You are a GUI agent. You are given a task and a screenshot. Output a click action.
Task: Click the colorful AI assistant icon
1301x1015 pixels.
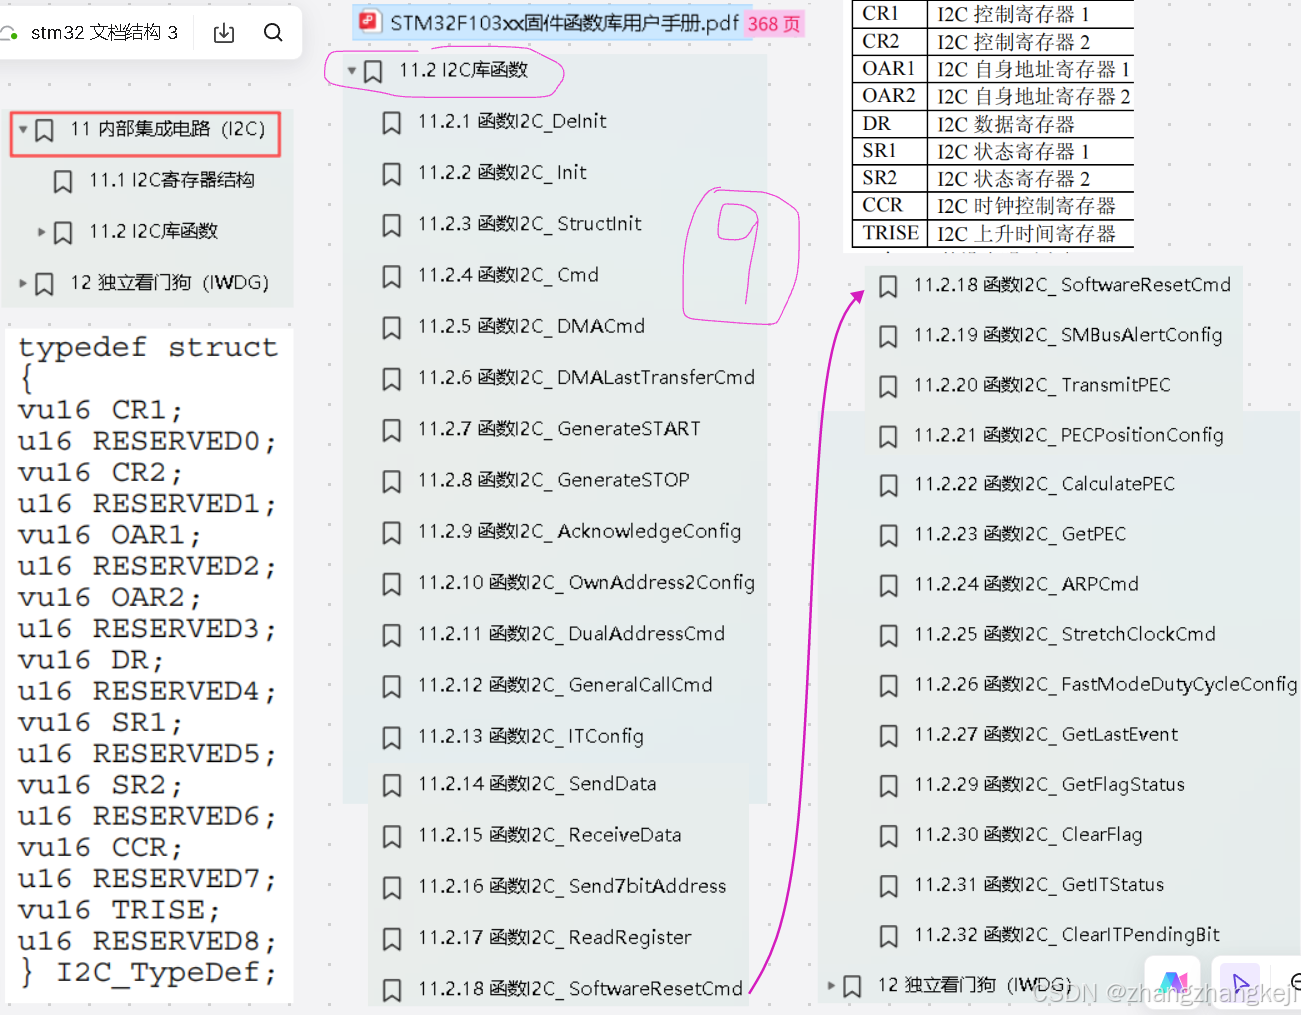[1174, 983]
